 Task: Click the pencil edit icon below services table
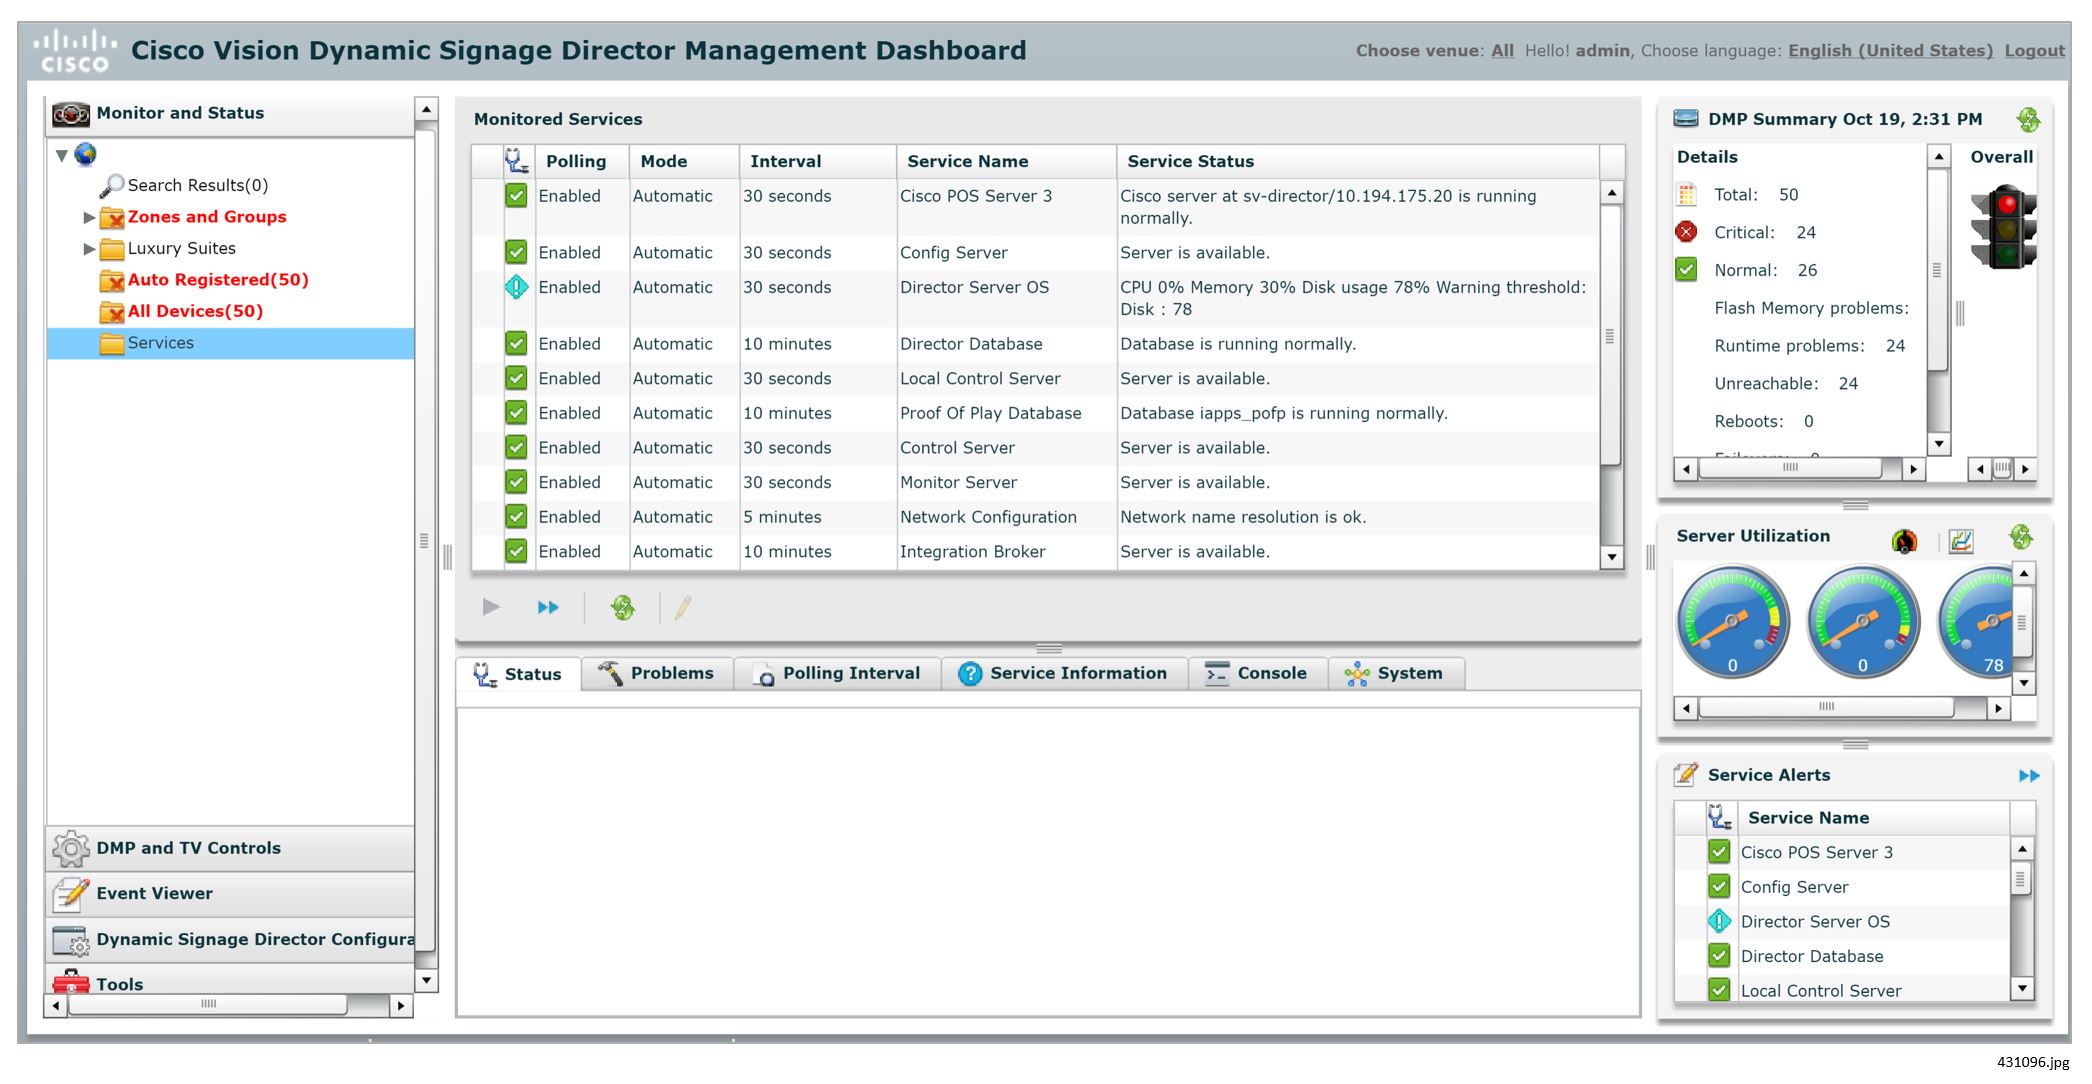coord(683,607)
